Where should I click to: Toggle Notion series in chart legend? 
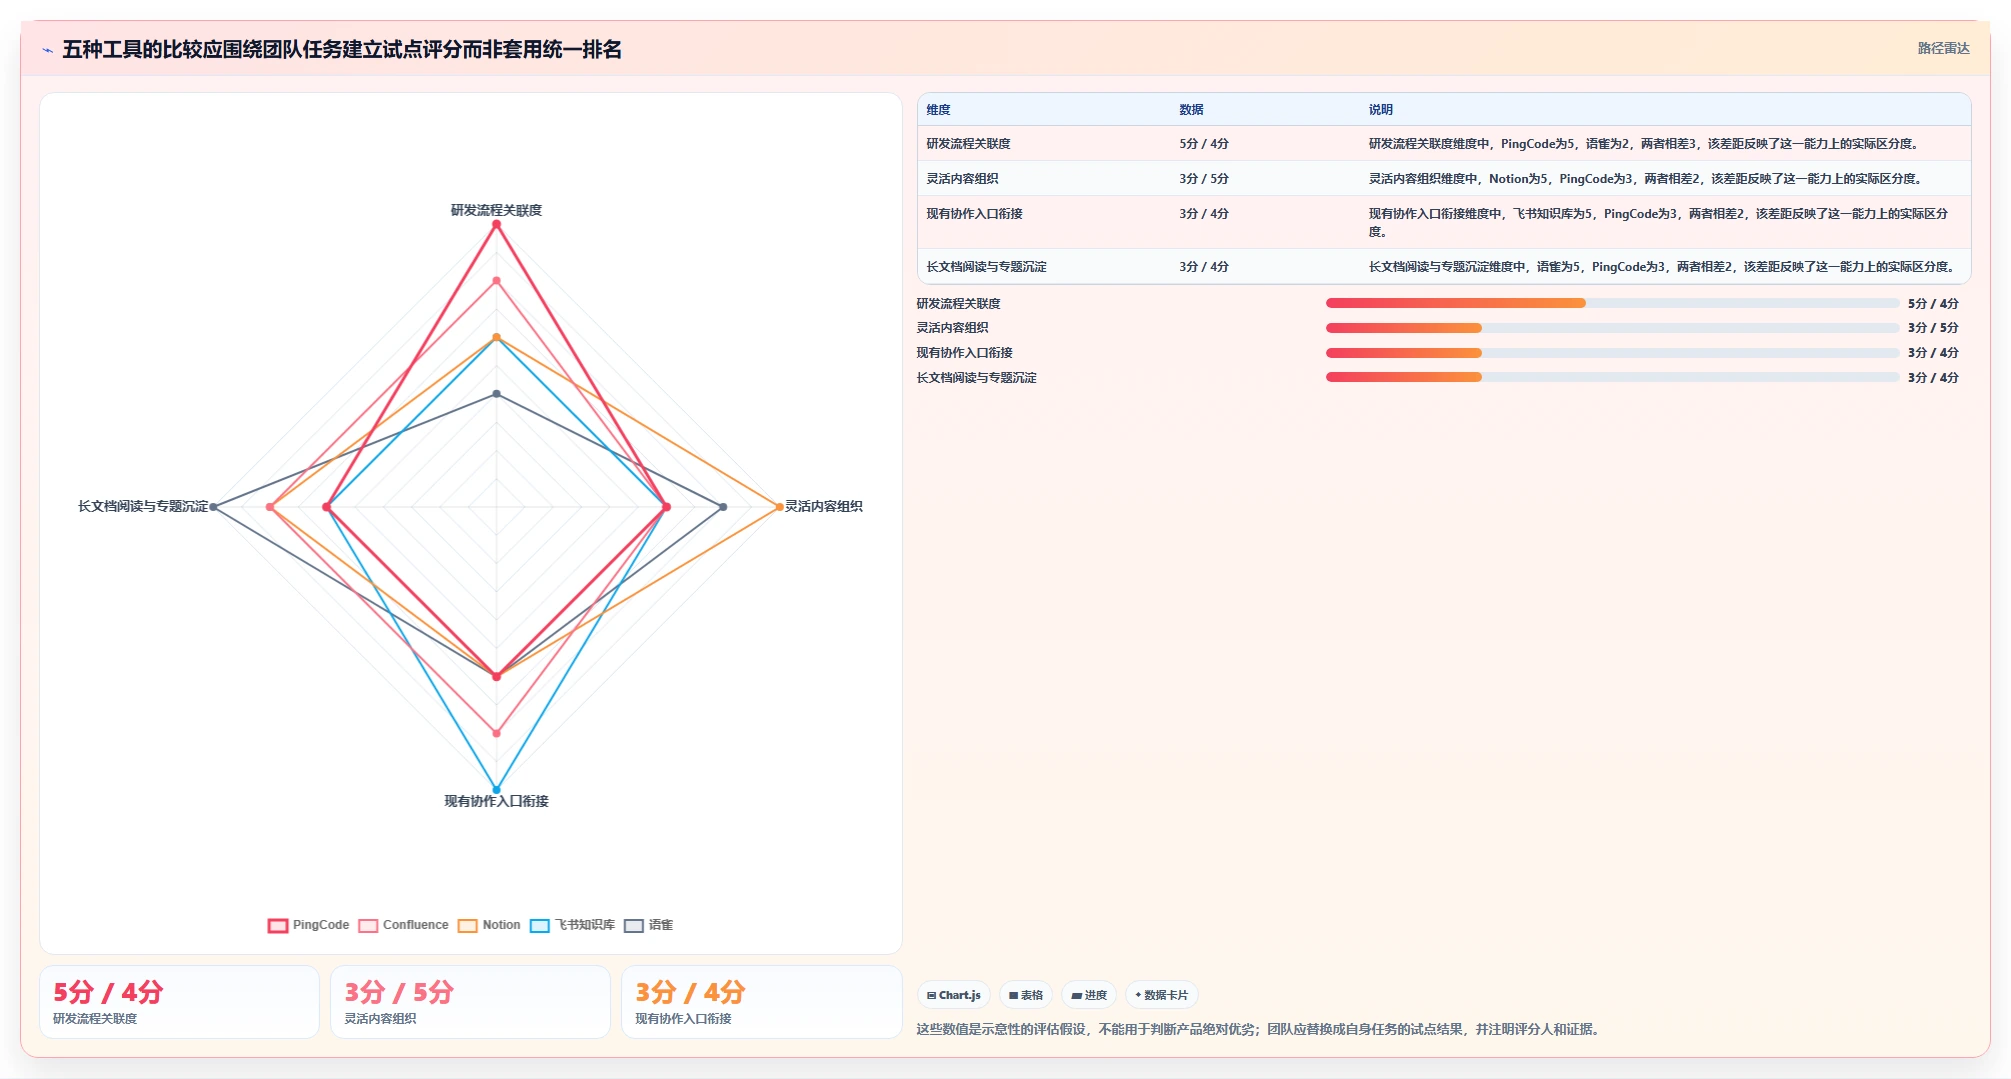pos(489,925)
